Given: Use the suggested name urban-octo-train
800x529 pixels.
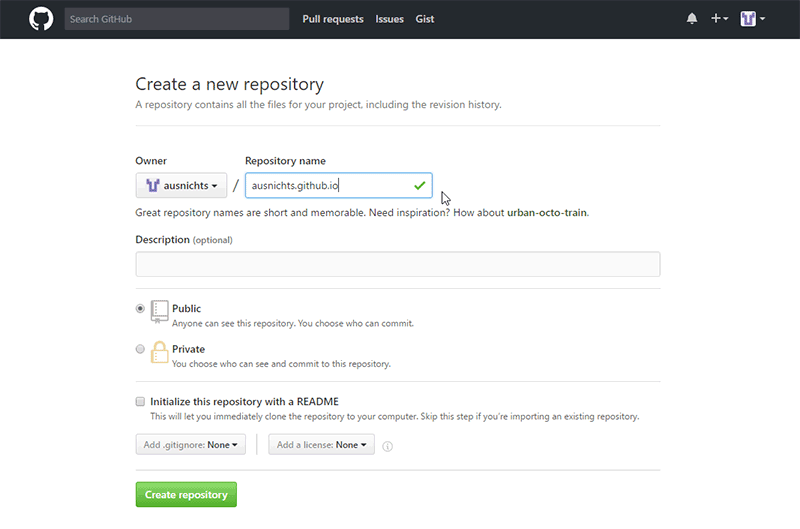Looking at the screenshot, I should point(546,213).
